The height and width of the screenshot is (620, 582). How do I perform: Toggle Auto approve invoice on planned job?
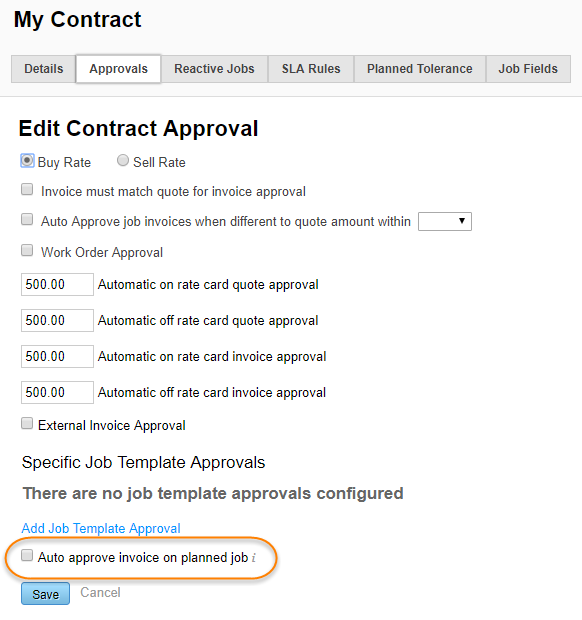(27, 555)
